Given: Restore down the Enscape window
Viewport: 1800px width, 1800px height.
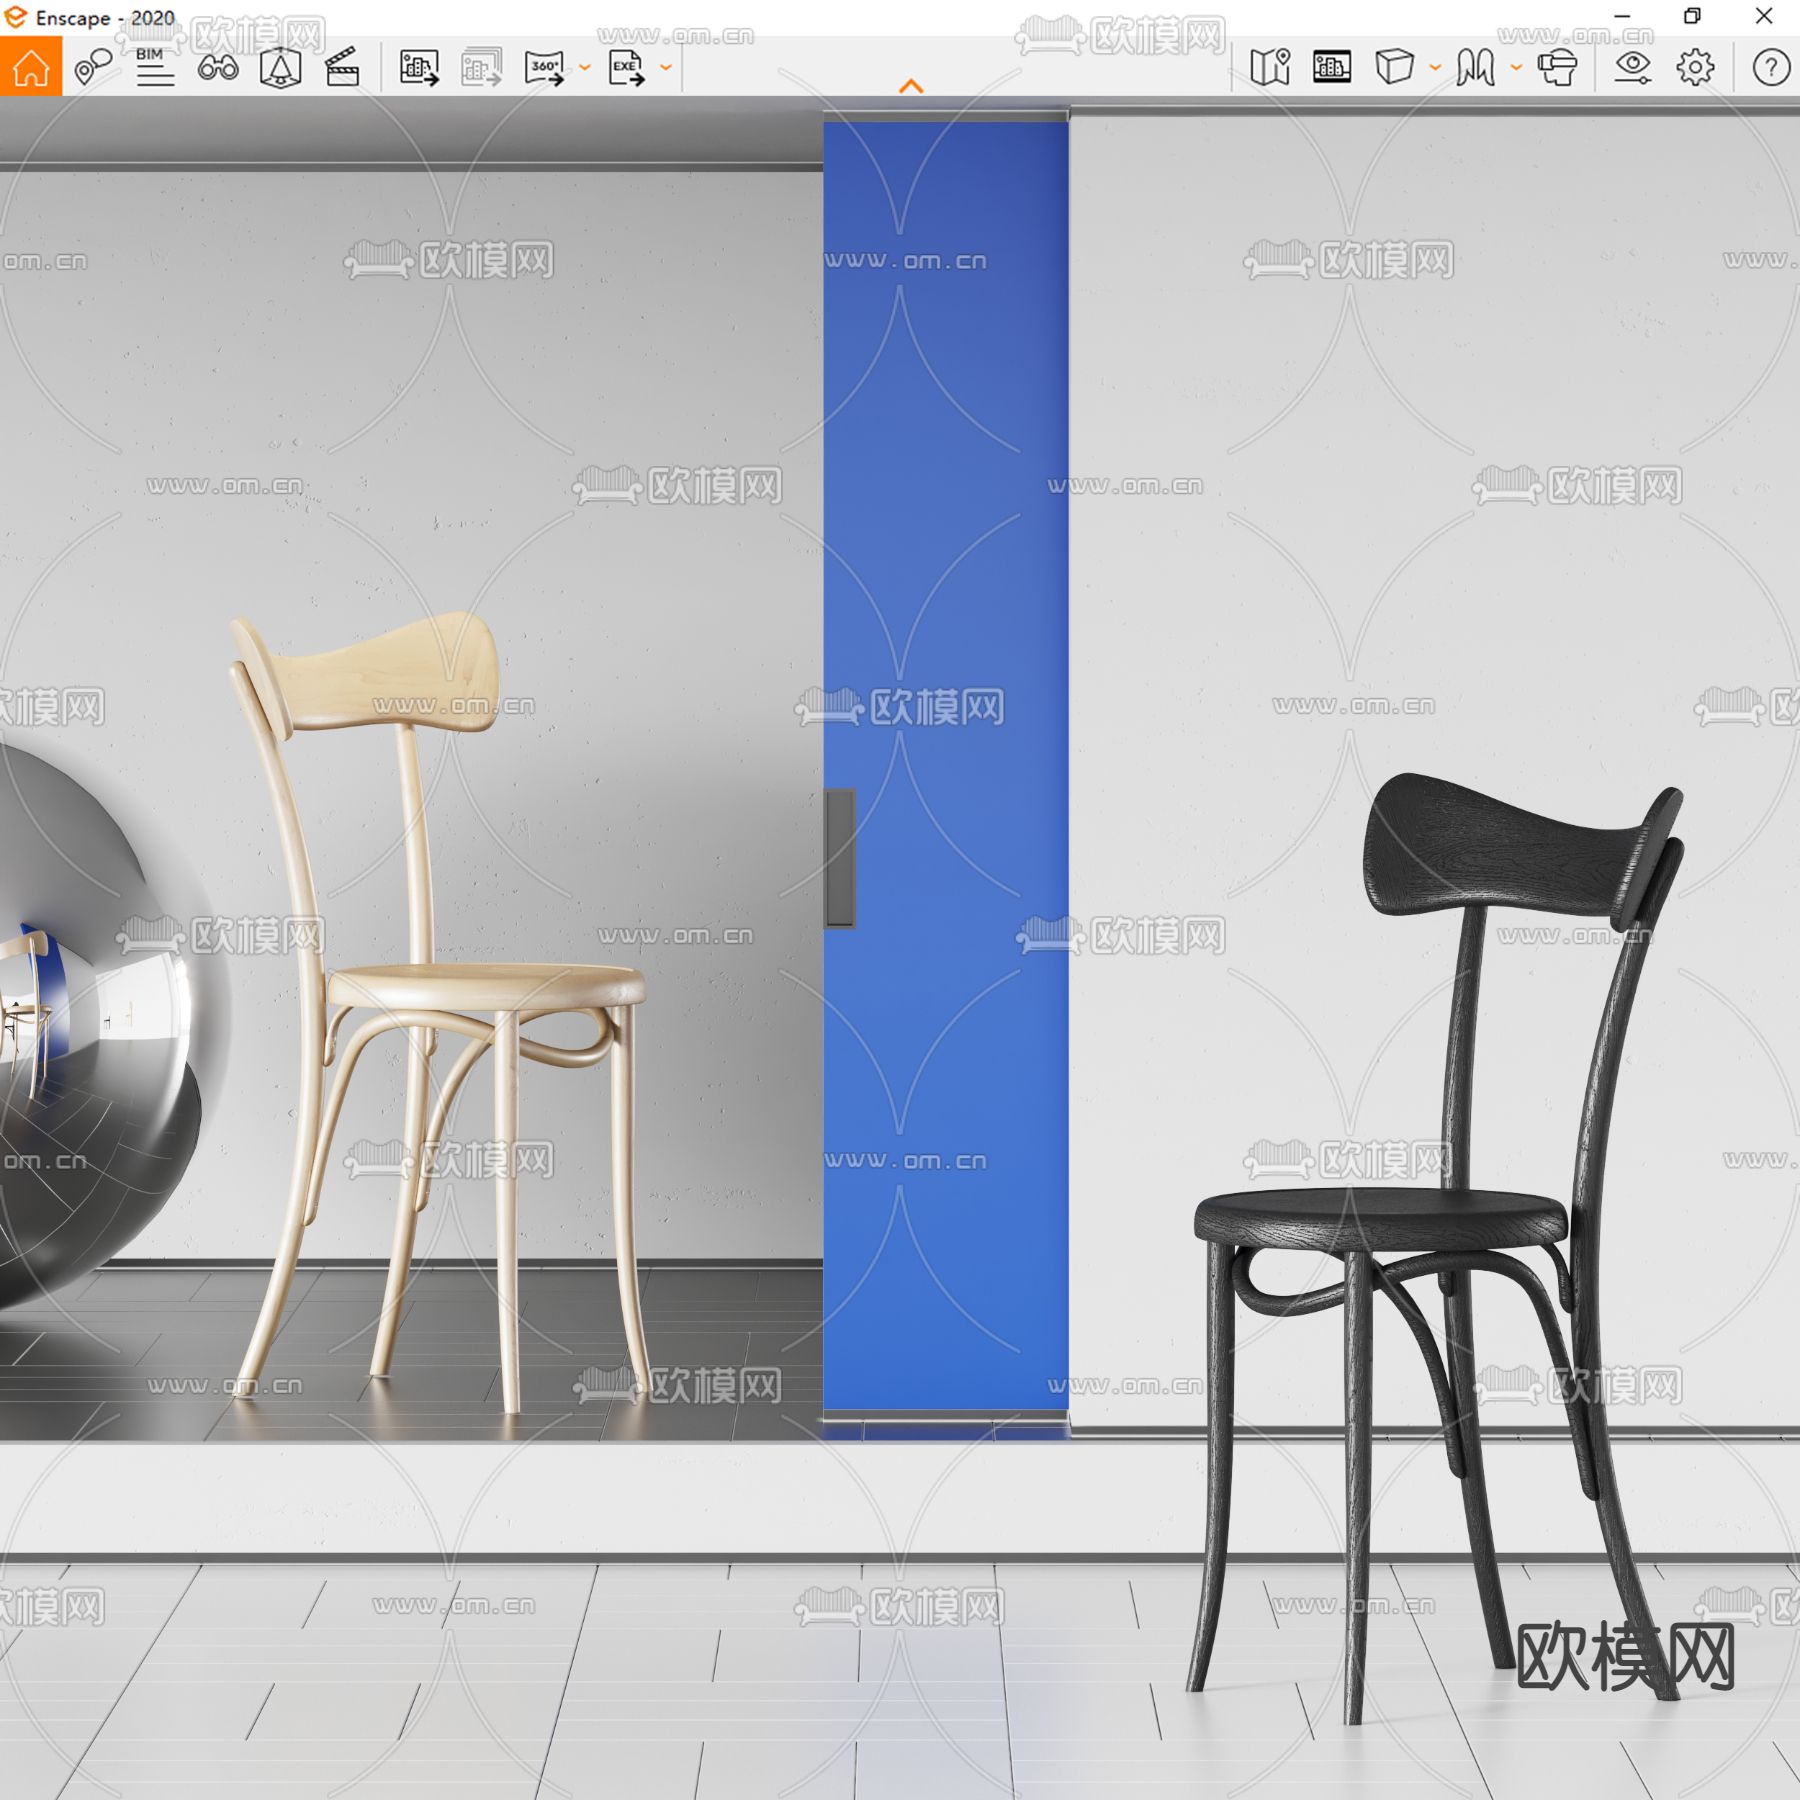Looking at the screenshot, I should coord(1692,17).
